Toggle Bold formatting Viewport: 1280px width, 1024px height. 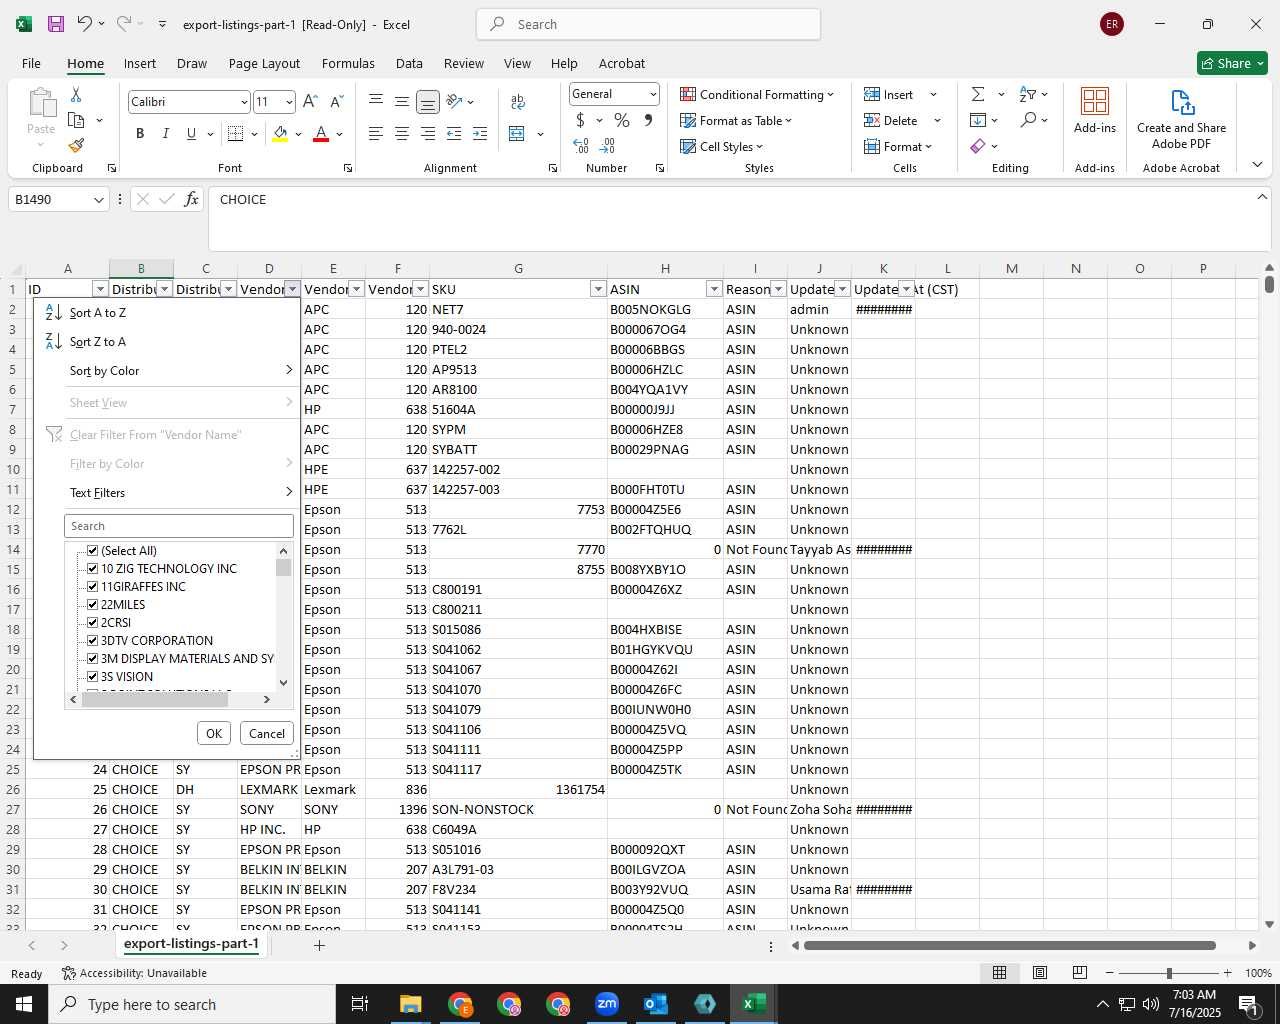[x=140, y=133]
